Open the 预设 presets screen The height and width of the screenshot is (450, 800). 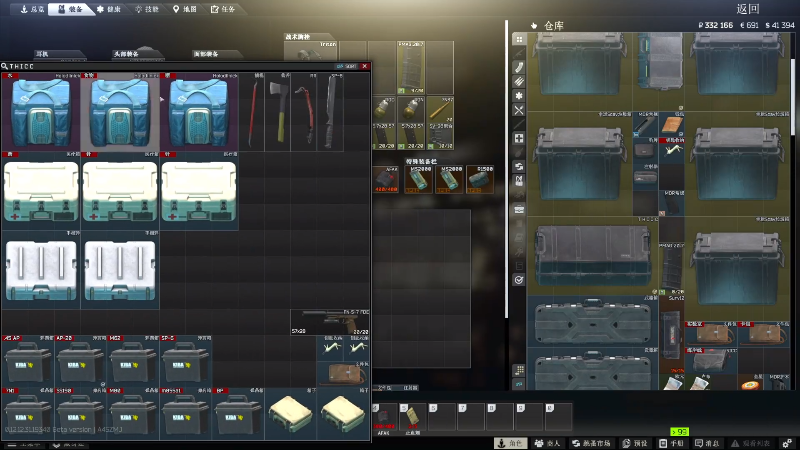(635, 443)
